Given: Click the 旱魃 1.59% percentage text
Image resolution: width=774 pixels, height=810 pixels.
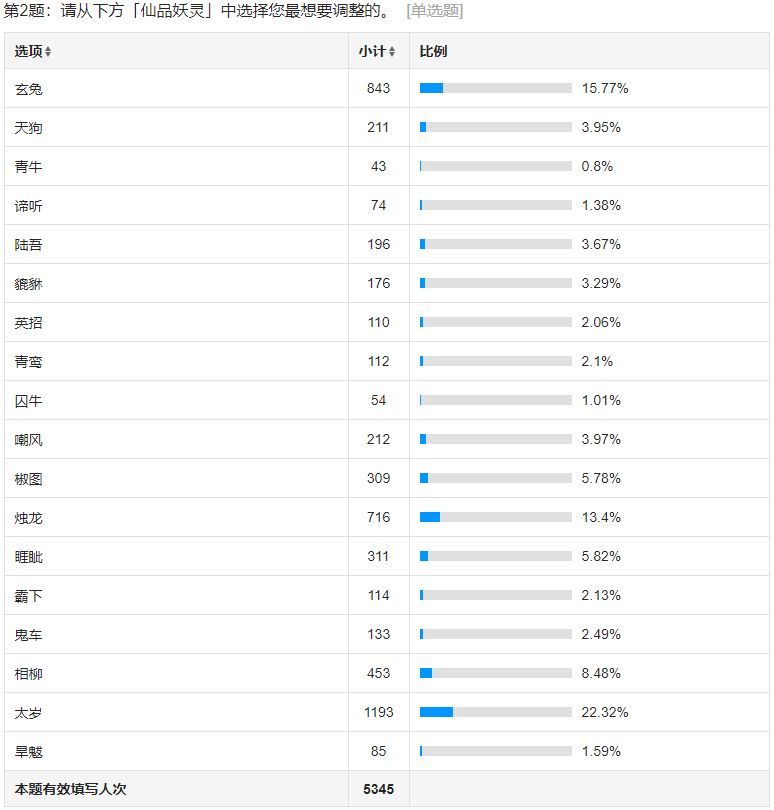Looking at the screenshot, I should tap(601, 751).
